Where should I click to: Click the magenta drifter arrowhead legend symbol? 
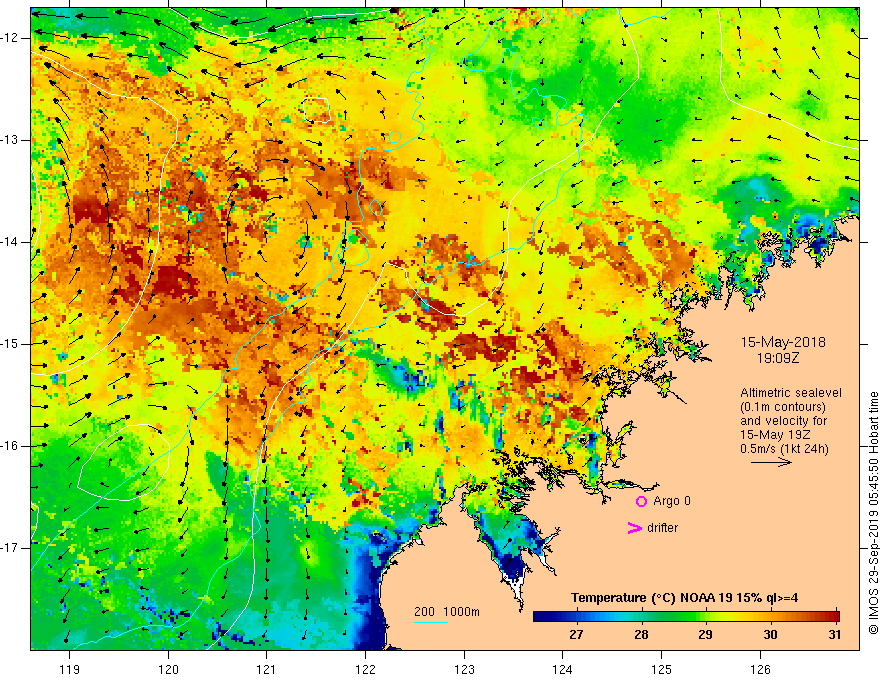[635, 528]
